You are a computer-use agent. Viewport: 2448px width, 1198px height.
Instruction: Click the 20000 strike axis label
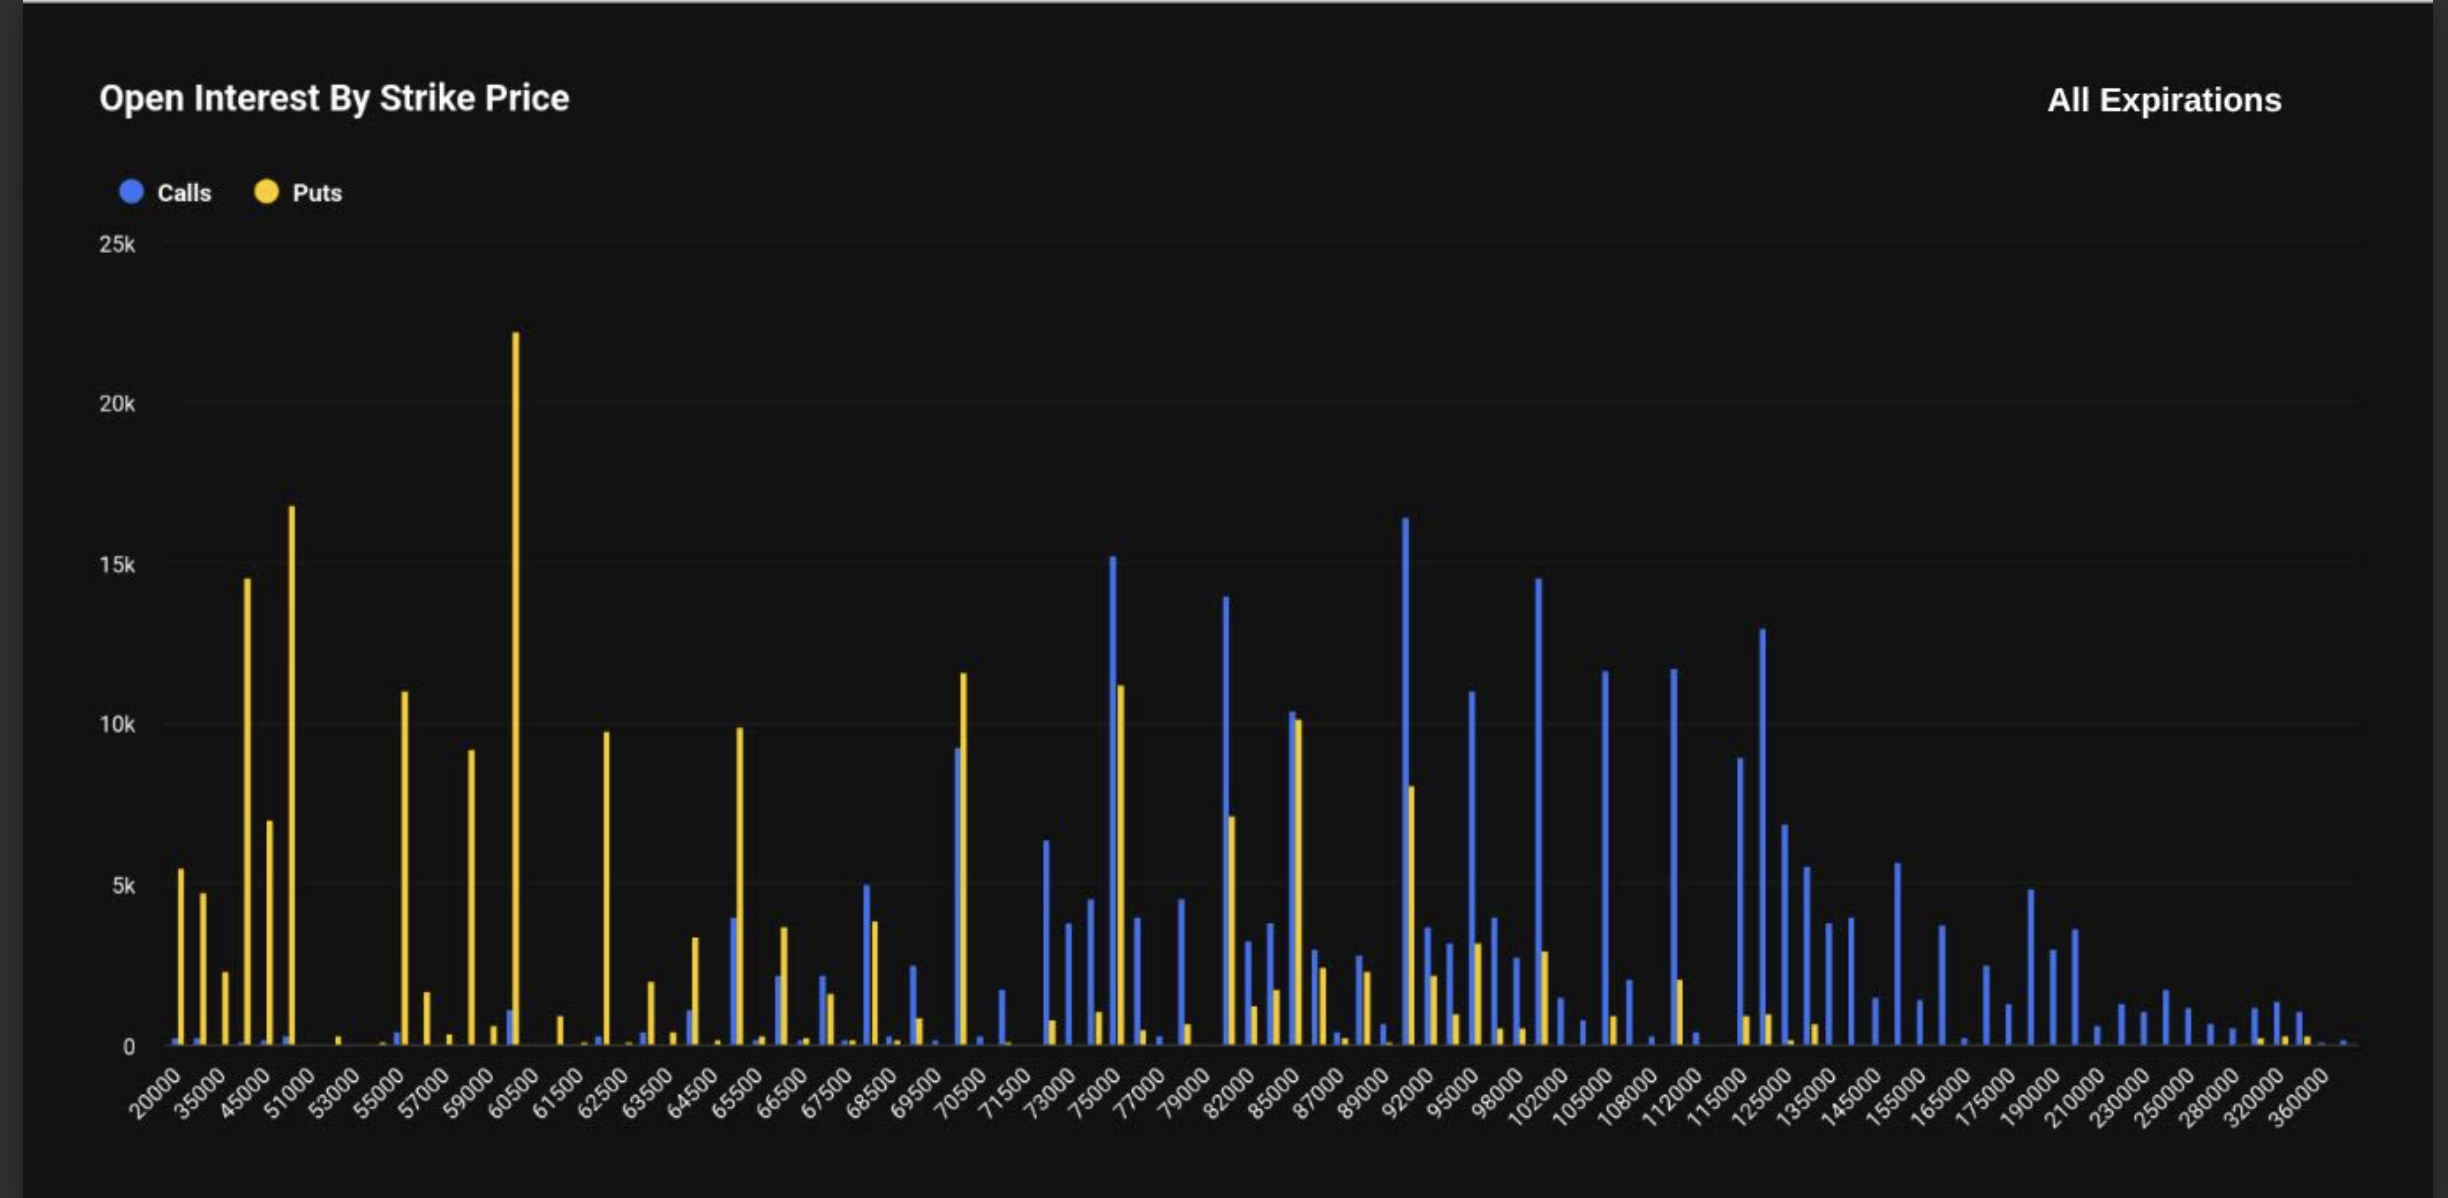click(x=156, y=1094)
